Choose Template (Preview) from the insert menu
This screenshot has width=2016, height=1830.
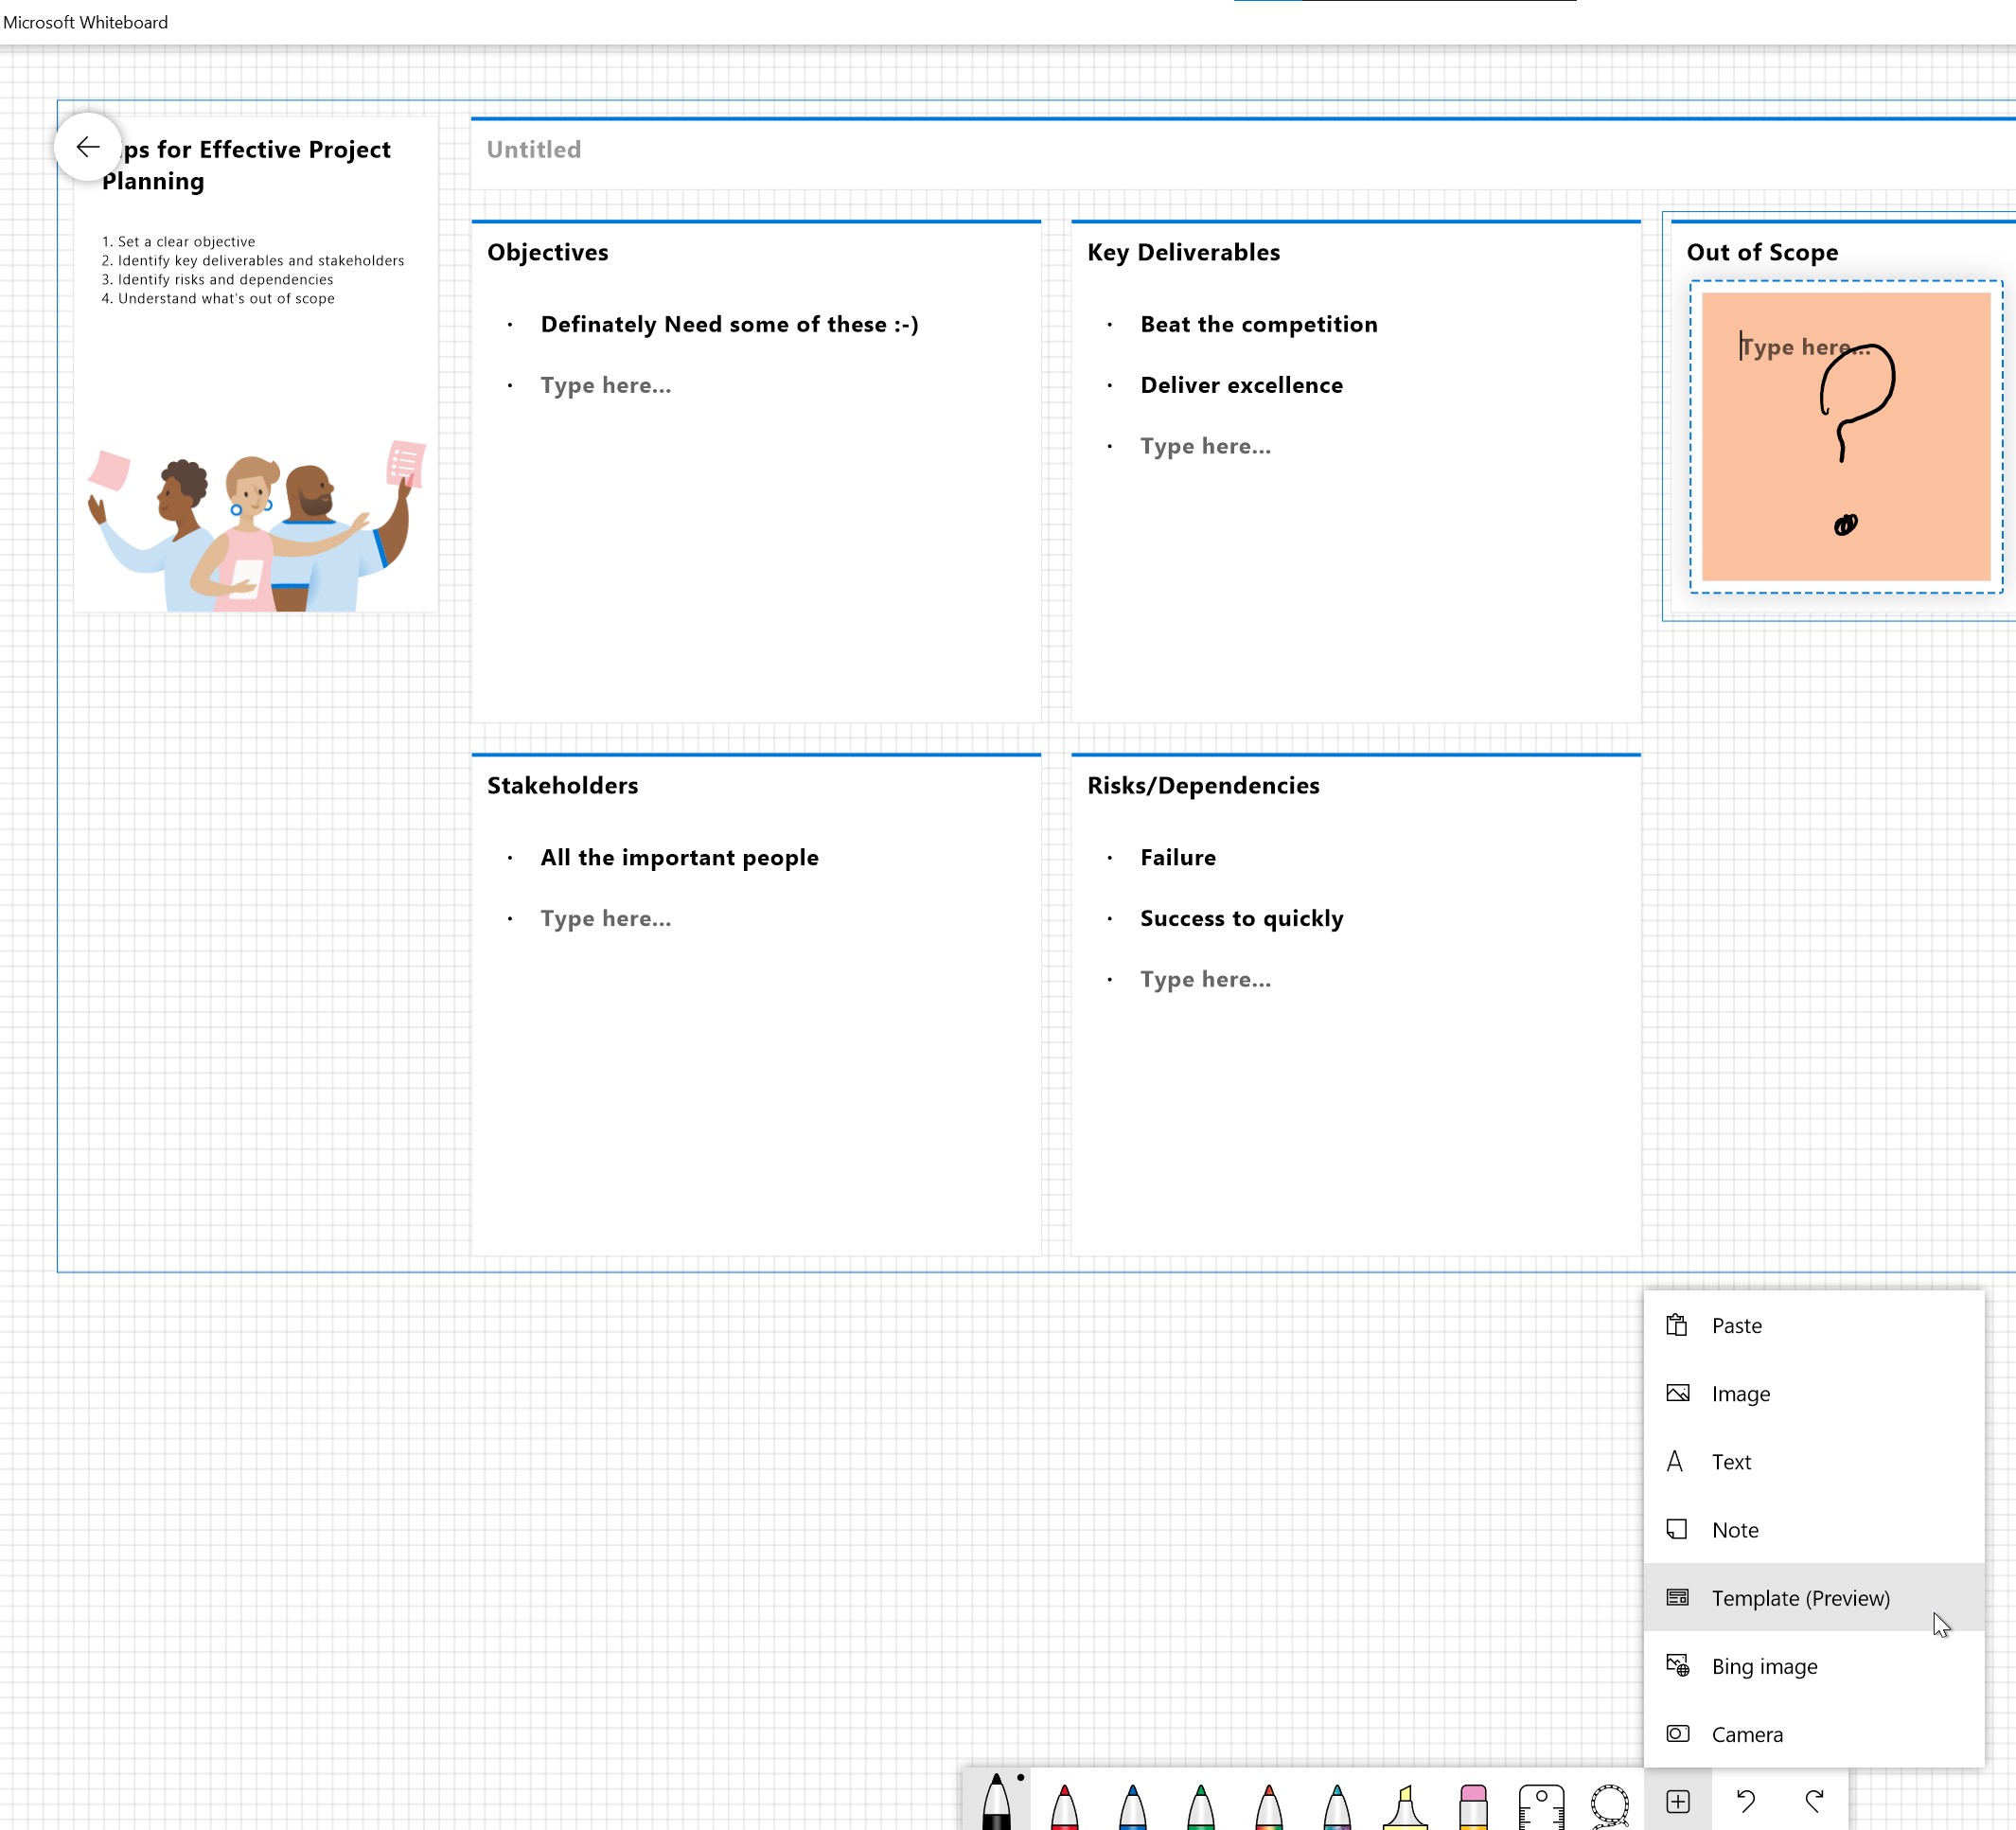(x=1800, y=1597)
